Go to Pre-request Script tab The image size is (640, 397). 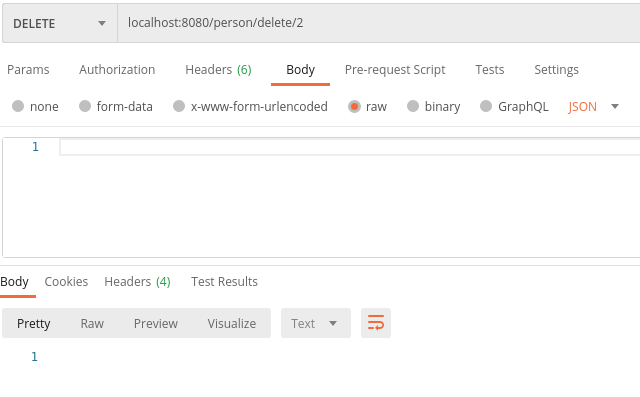point(395,70)
